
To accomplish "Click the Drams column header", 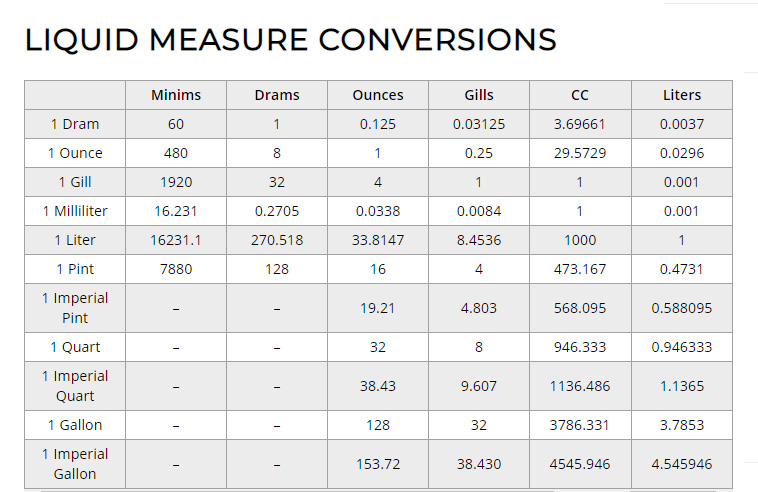I will [277, 95].
